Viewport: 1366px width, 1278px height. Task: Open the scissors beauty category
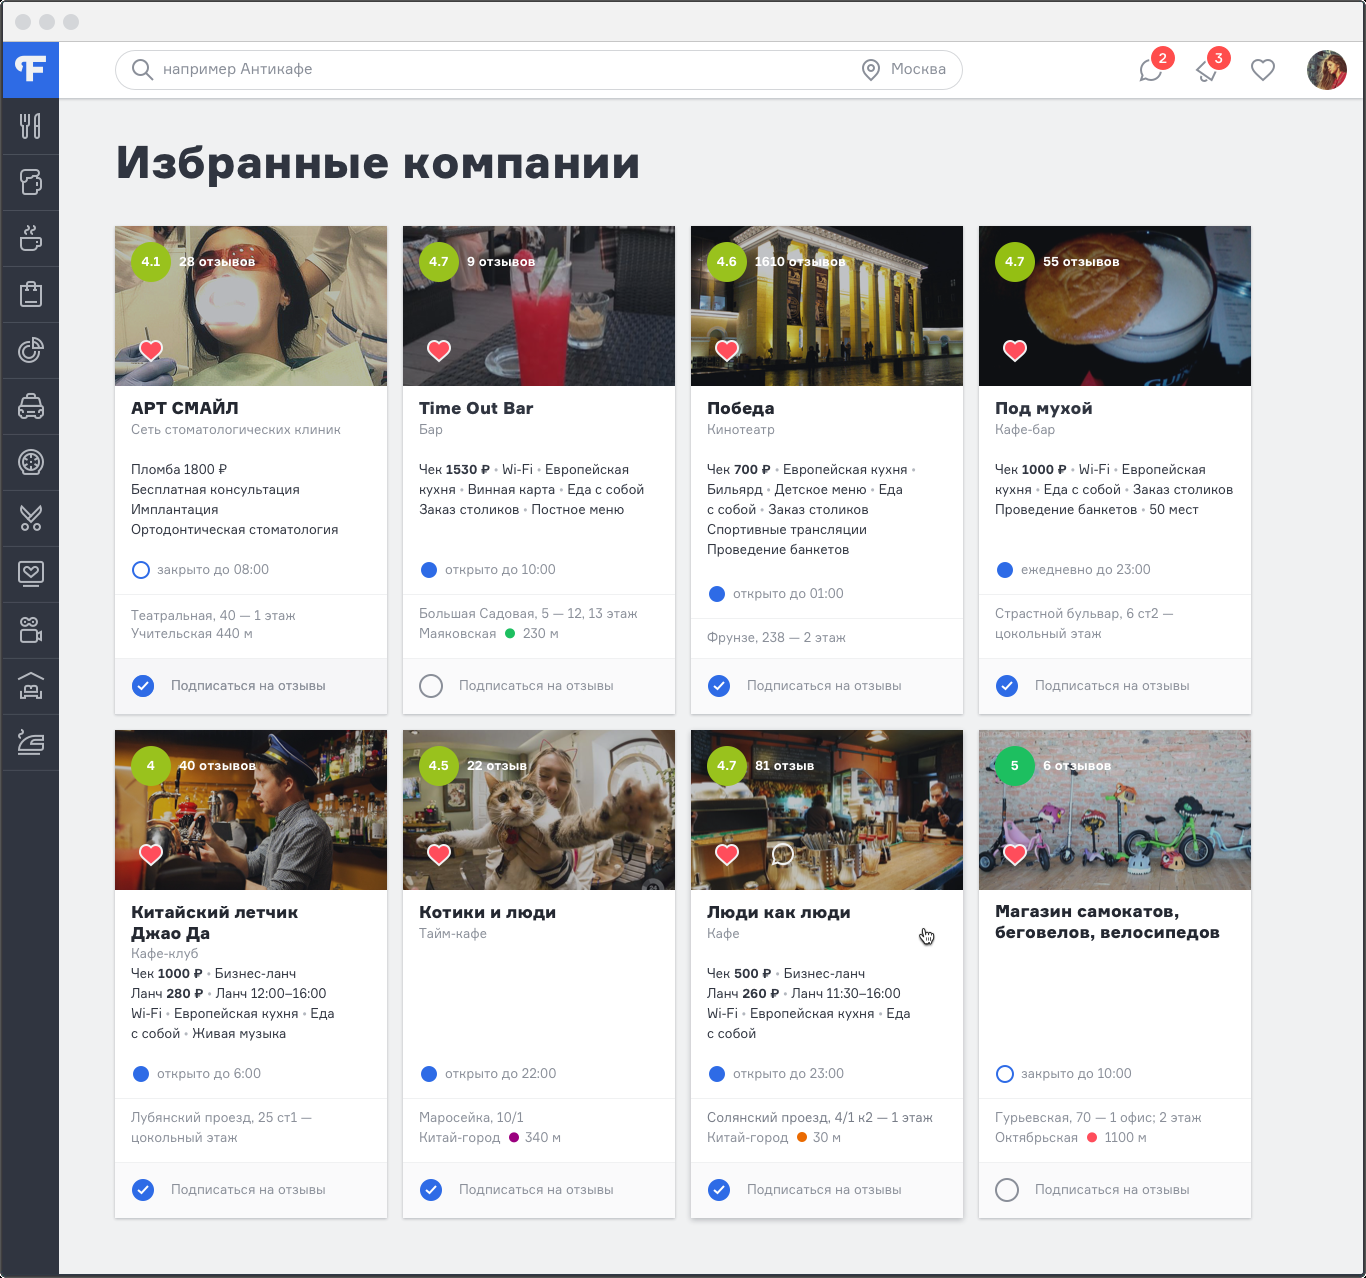click(x=30, y=518)
